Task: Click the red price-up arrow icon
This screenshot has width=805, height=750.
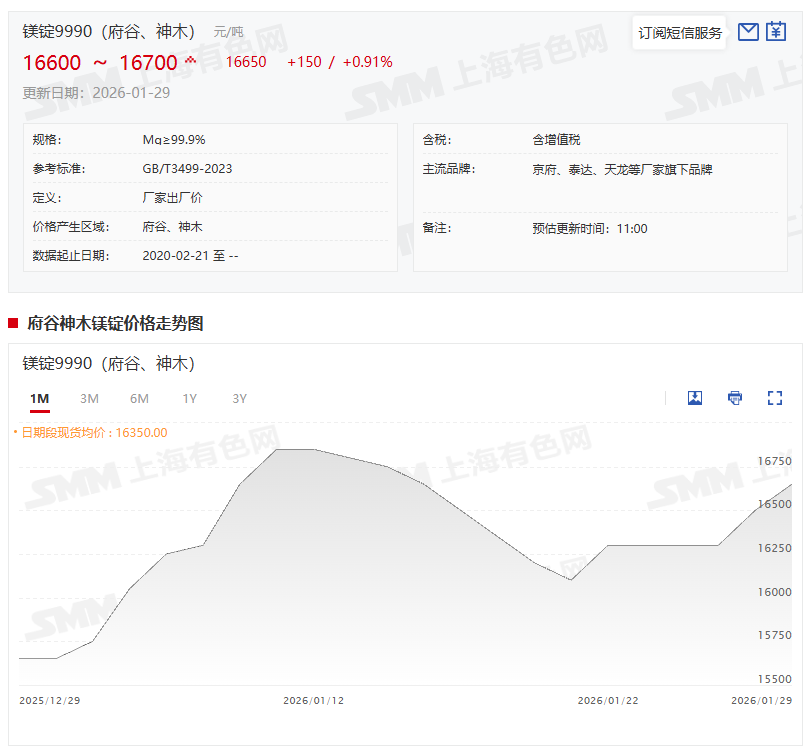Action: click(191, 61)
